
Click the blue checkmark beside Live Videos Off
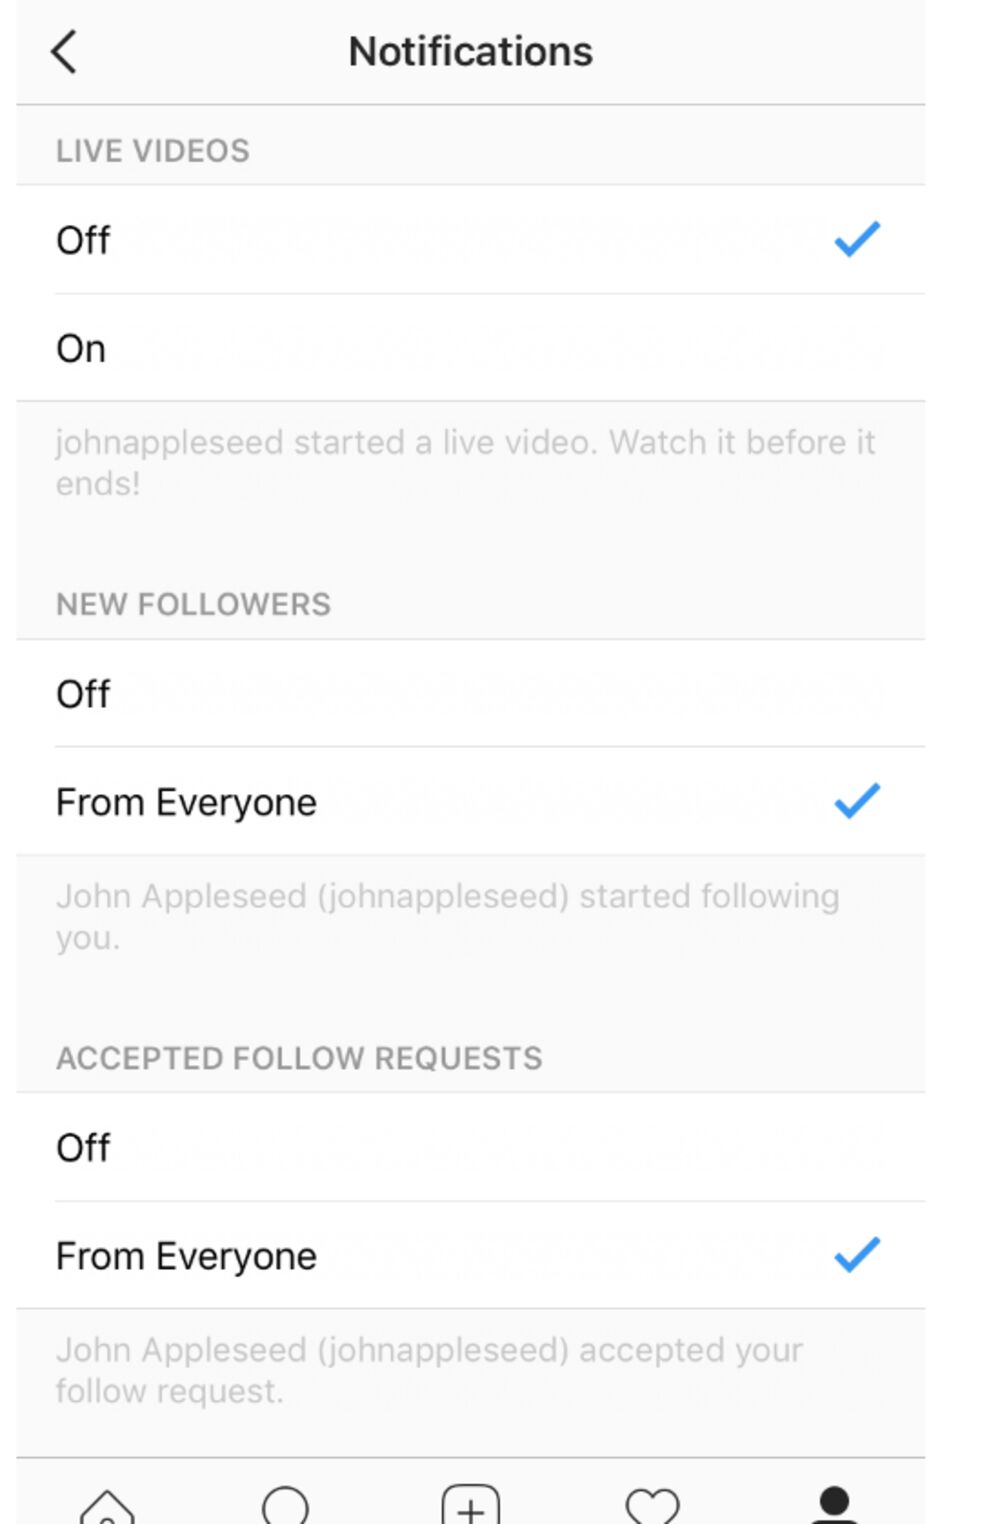[x=857, y=239]
